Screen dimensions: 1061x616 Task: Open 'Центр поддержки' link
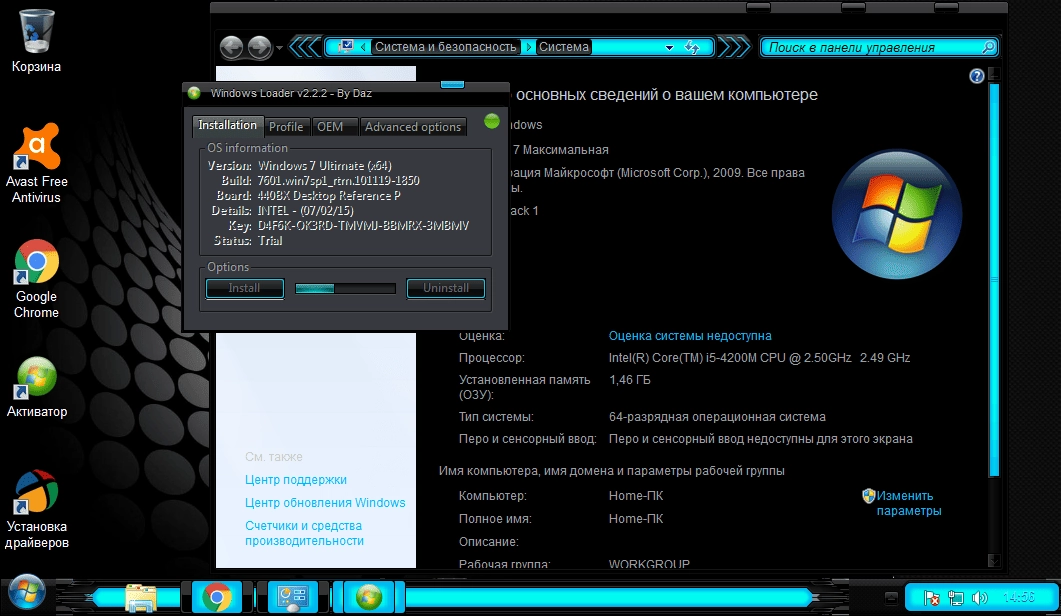[296, 480]
